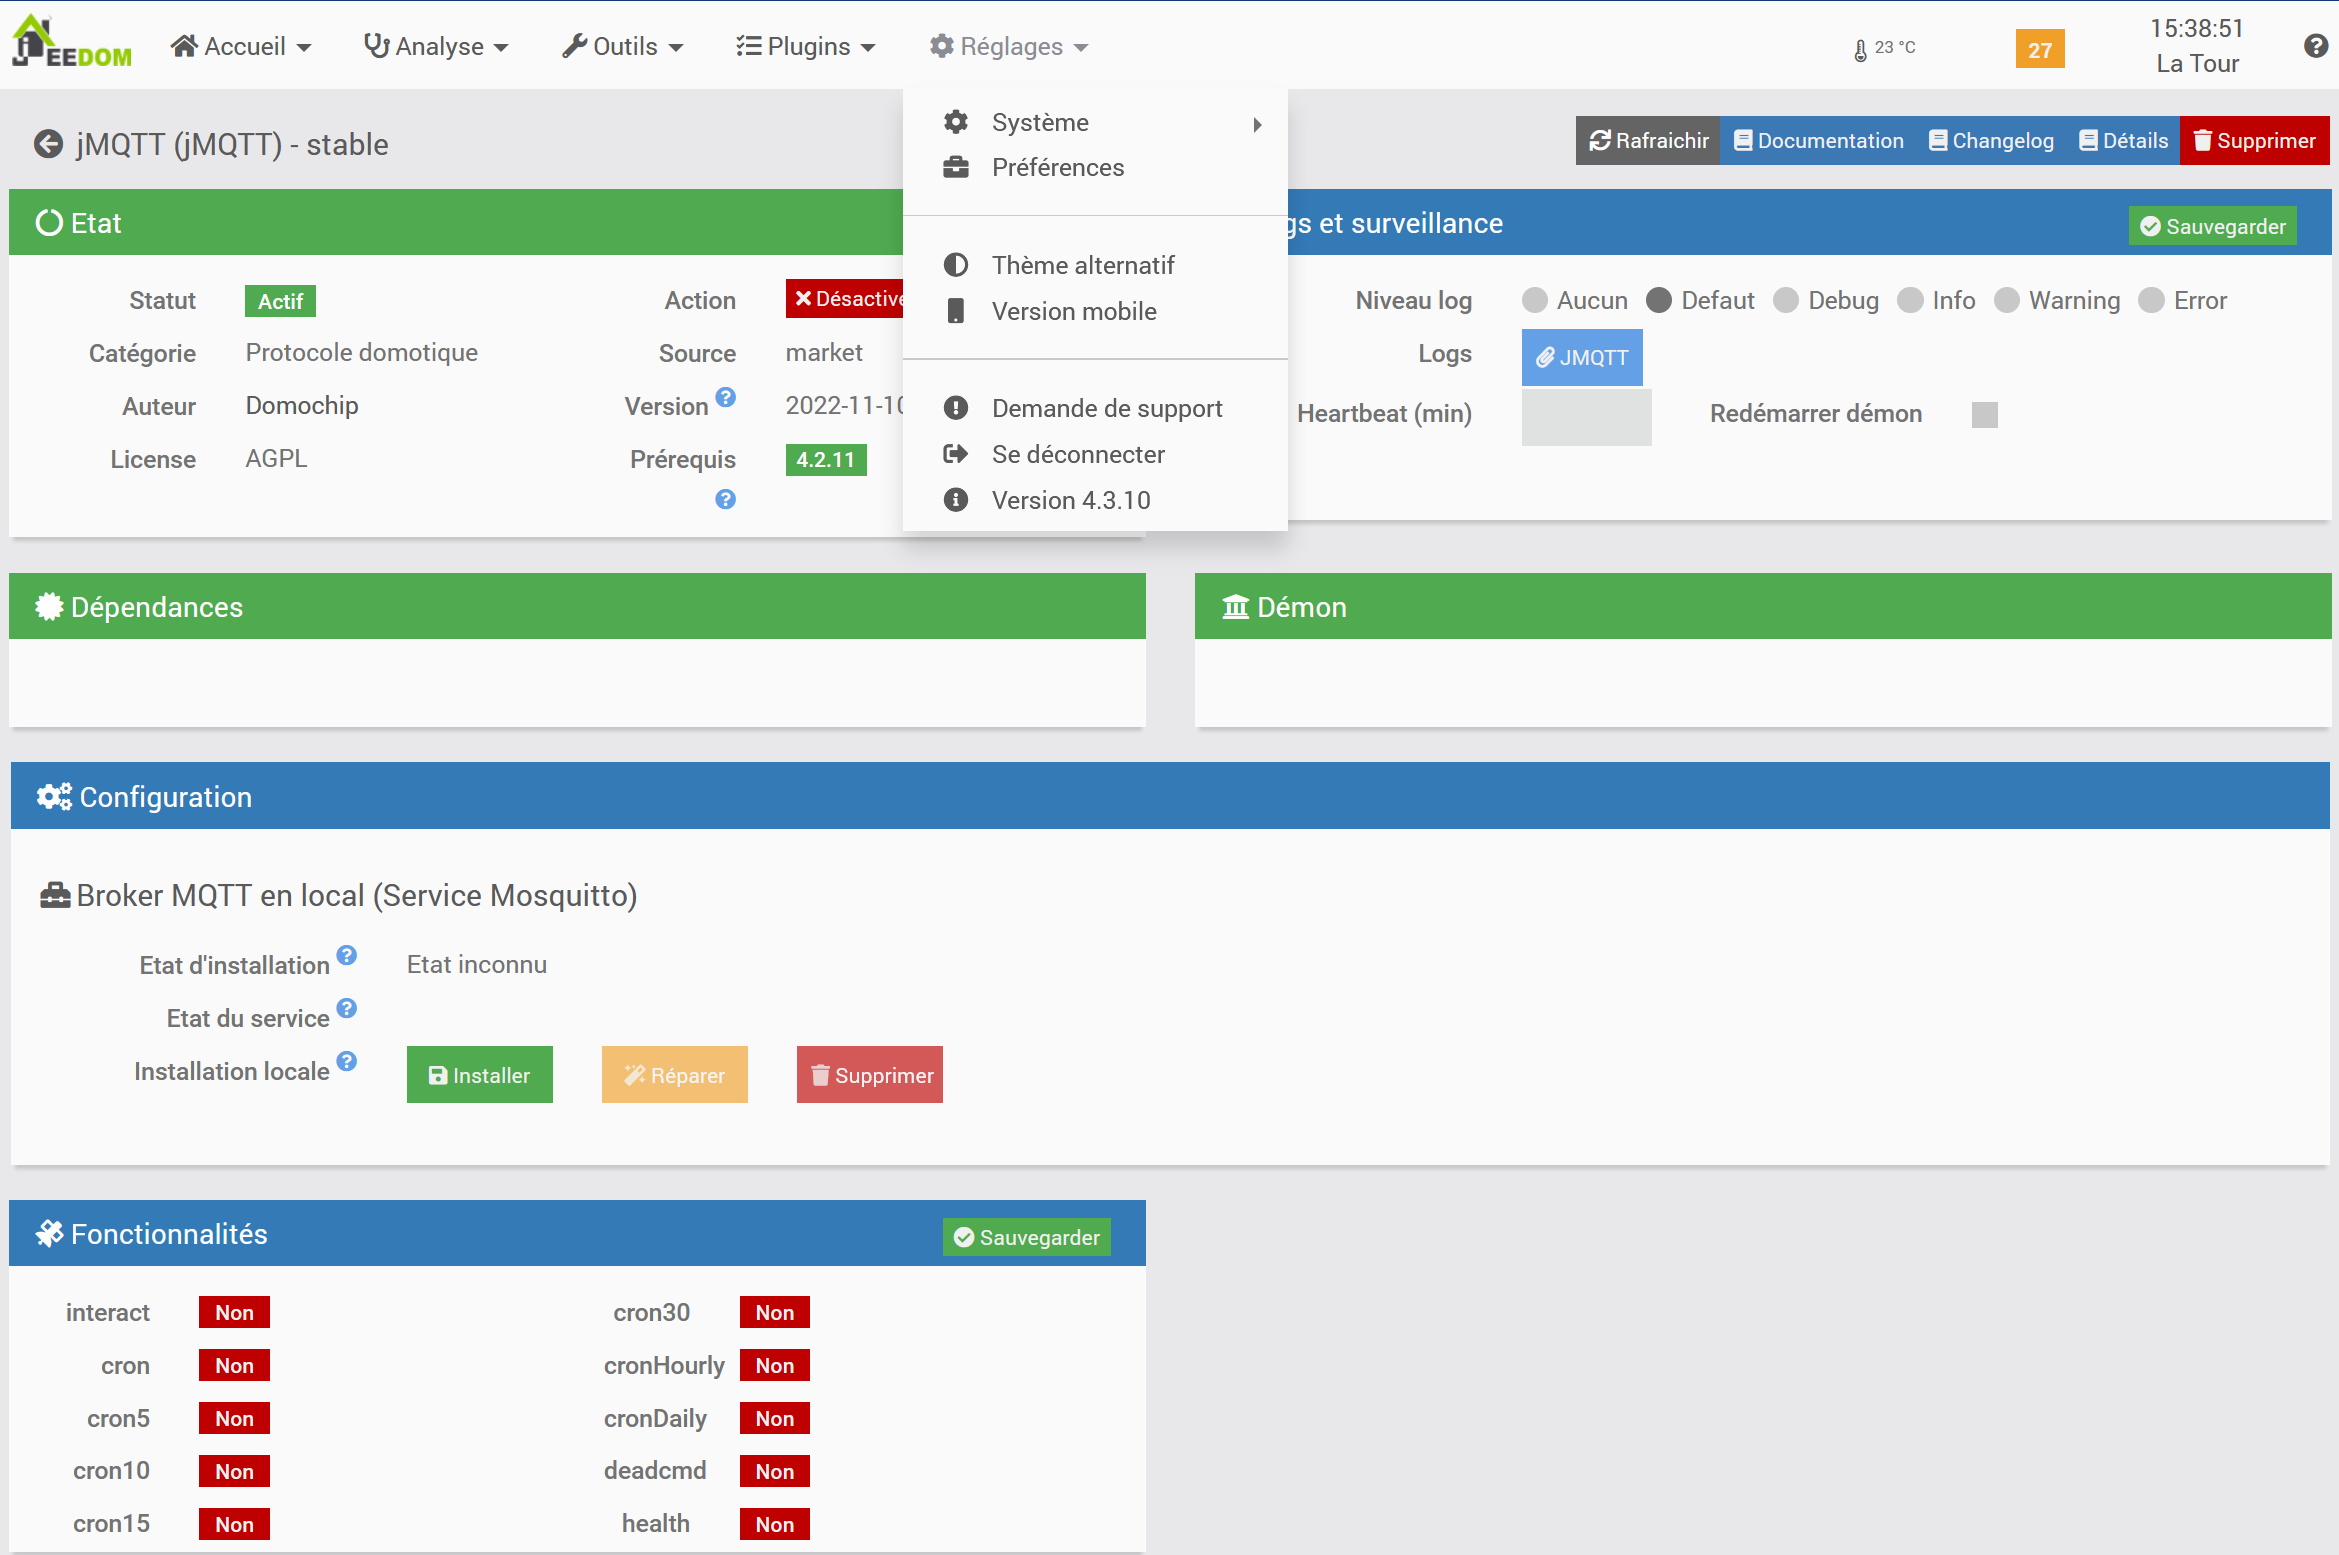The height and width of the screenshot is (1555, 2339).
Task: Toggle the Redémarrer démon checkbox
Action: (x=1984, y=415)
